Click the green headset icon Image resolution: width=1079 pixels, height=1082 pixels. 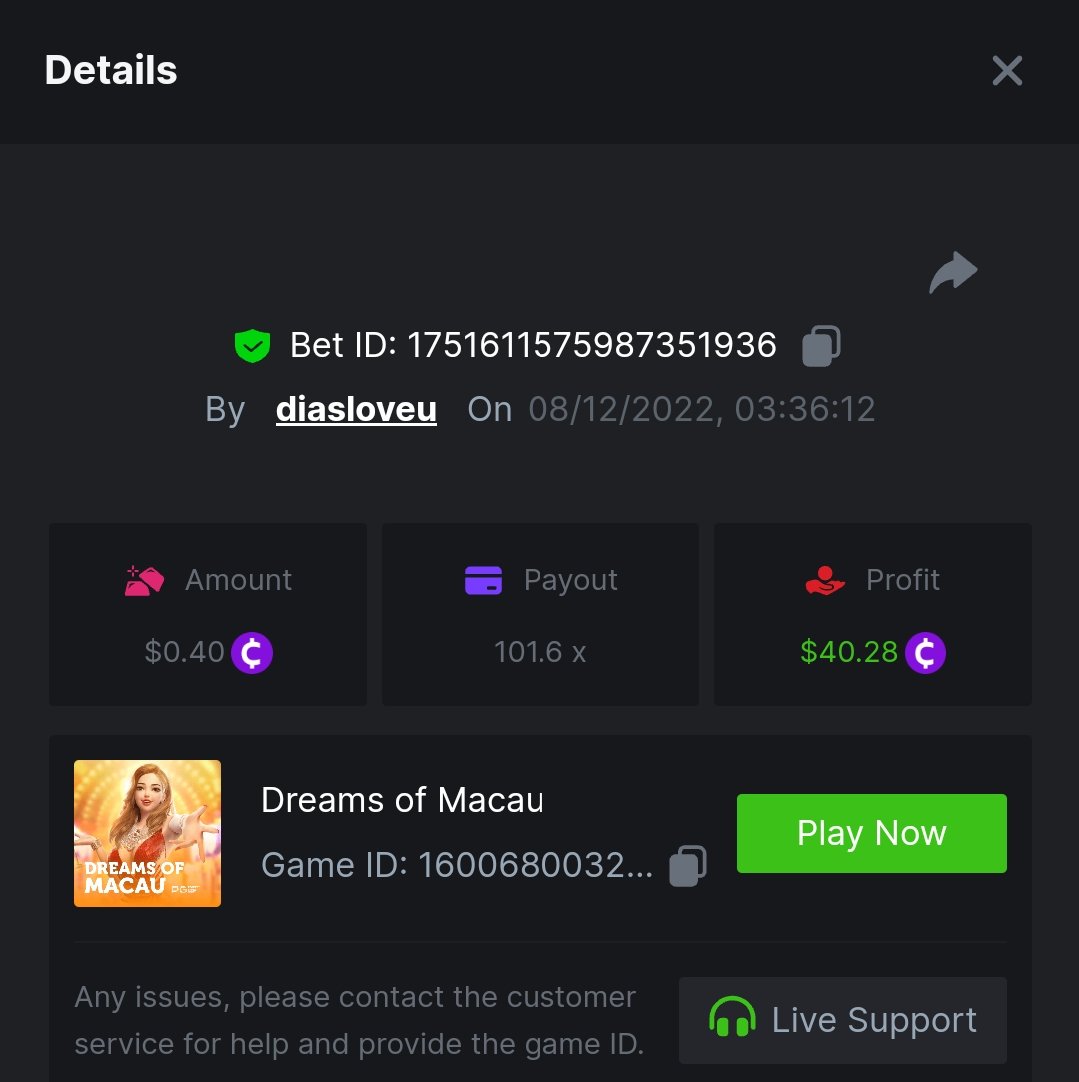[732, 1020]
